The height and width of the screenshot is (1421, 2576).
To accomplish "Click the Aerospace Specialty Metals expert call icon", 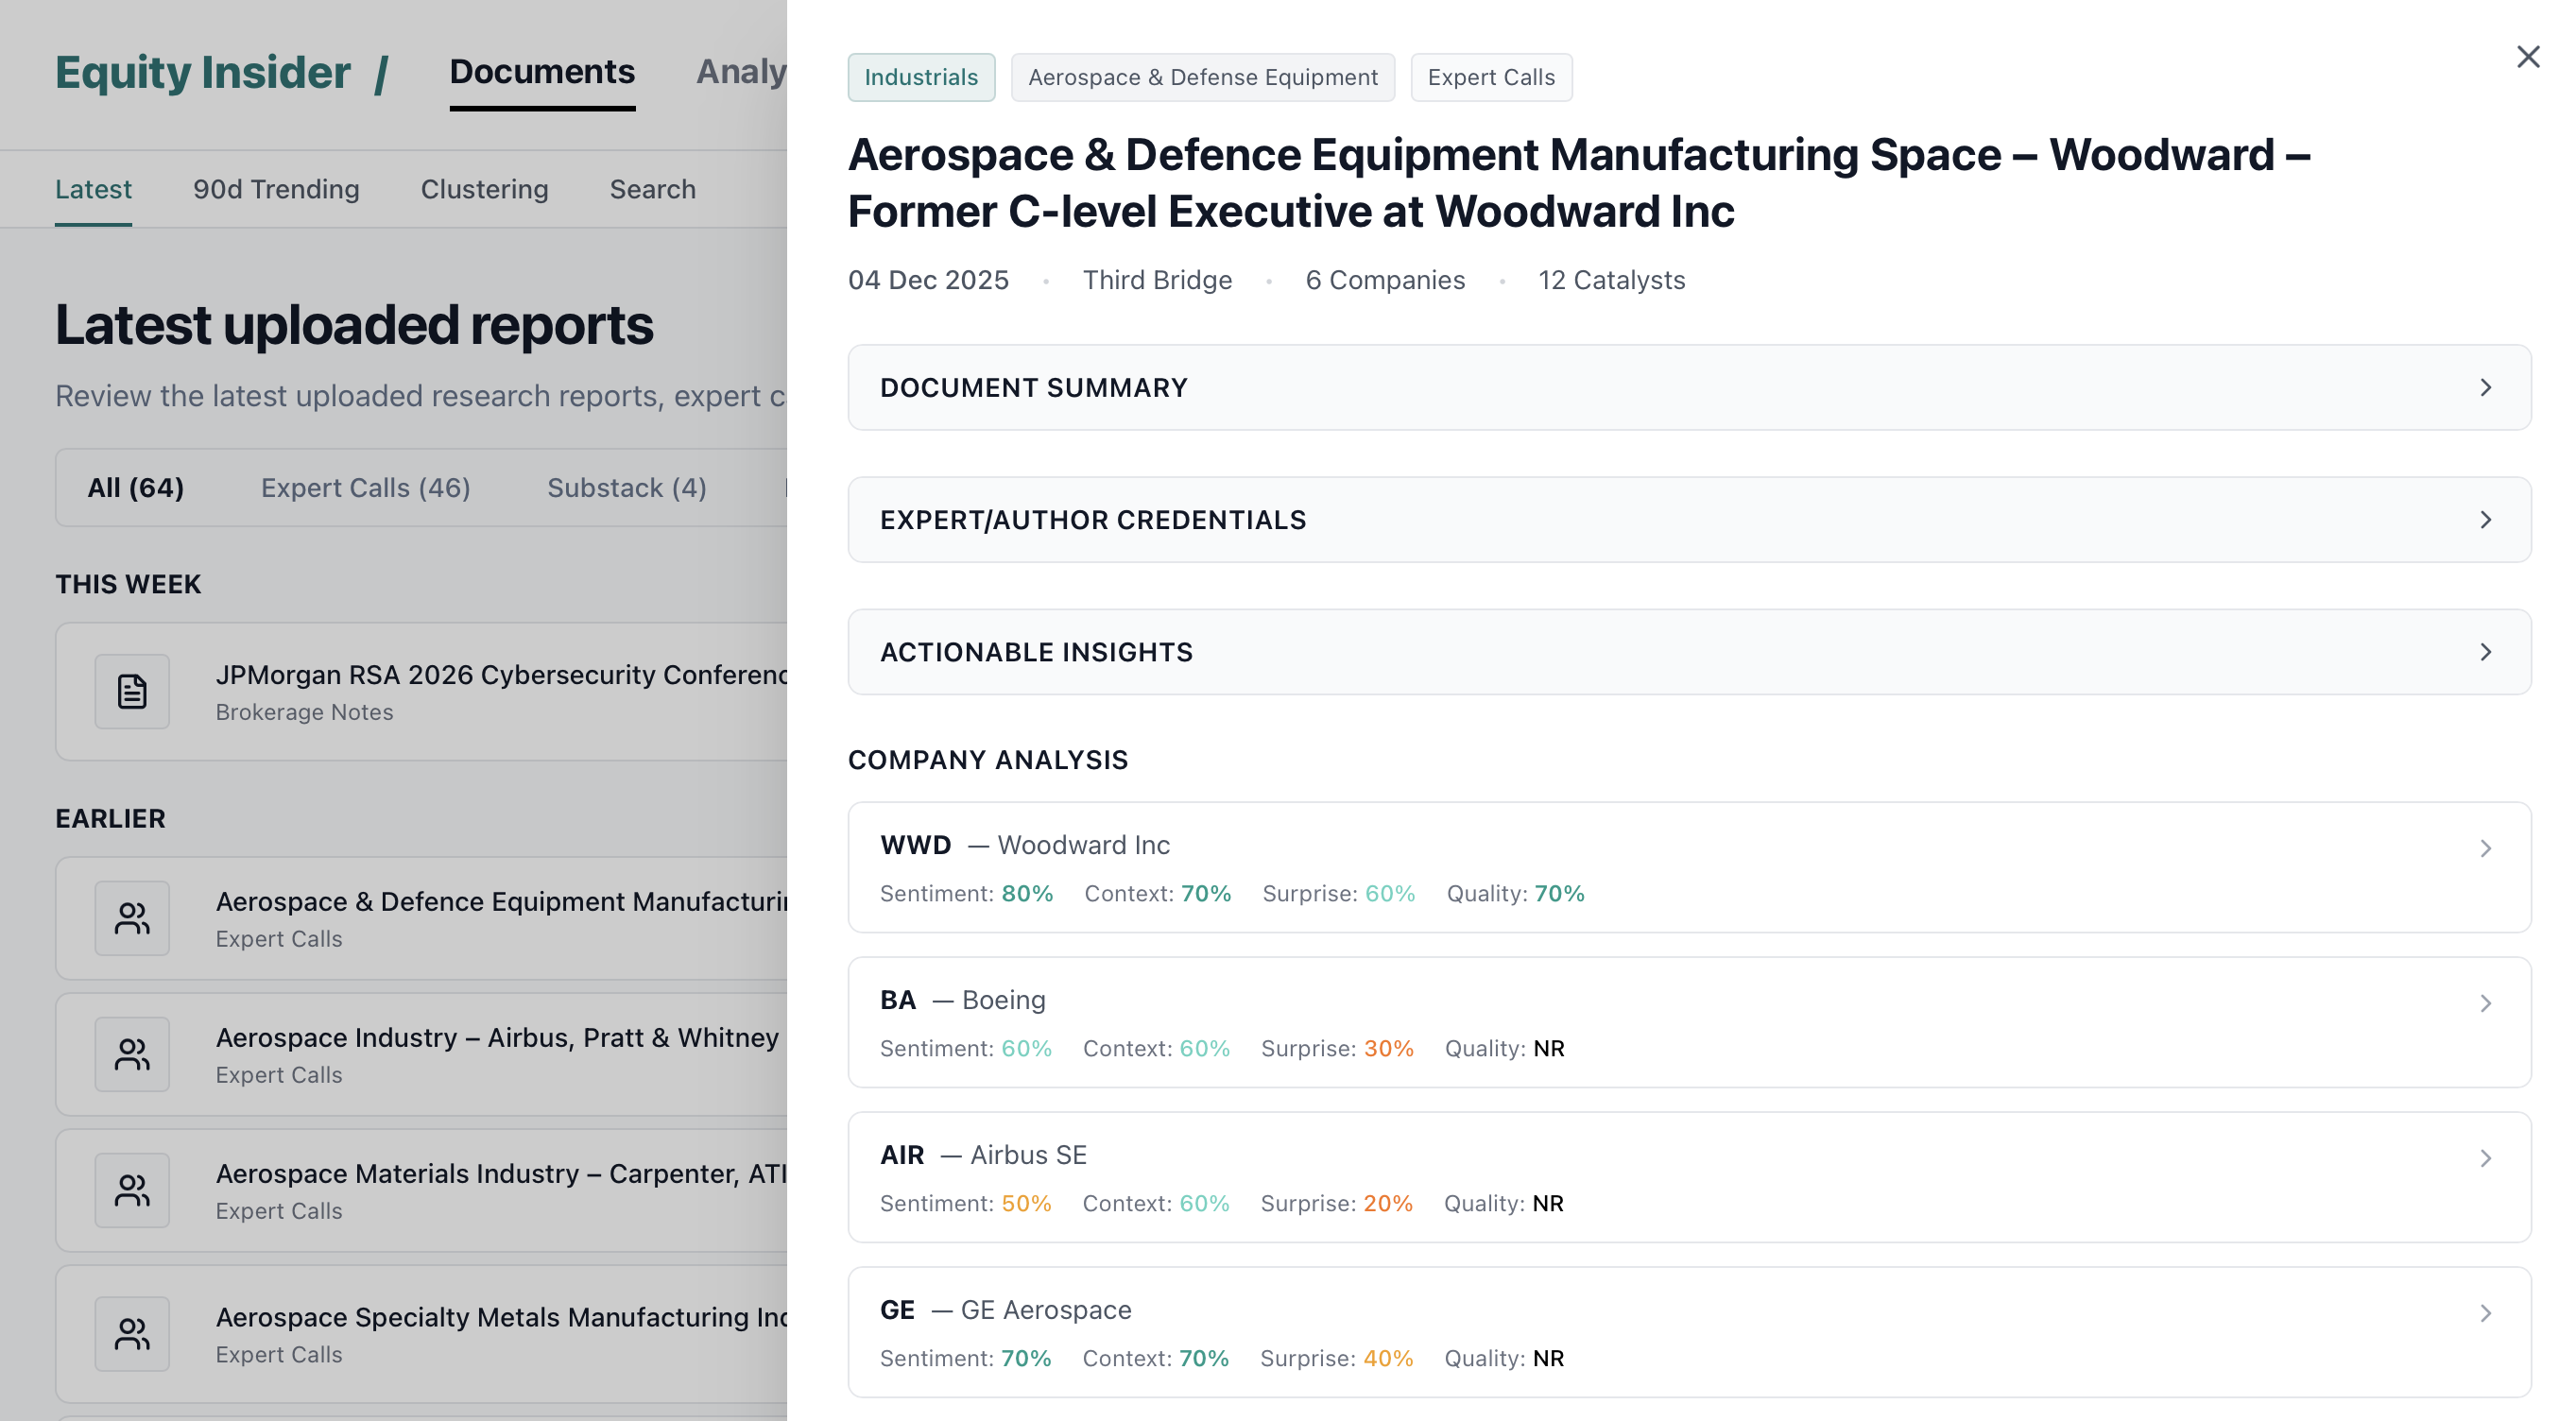I will pos(132,1334).
